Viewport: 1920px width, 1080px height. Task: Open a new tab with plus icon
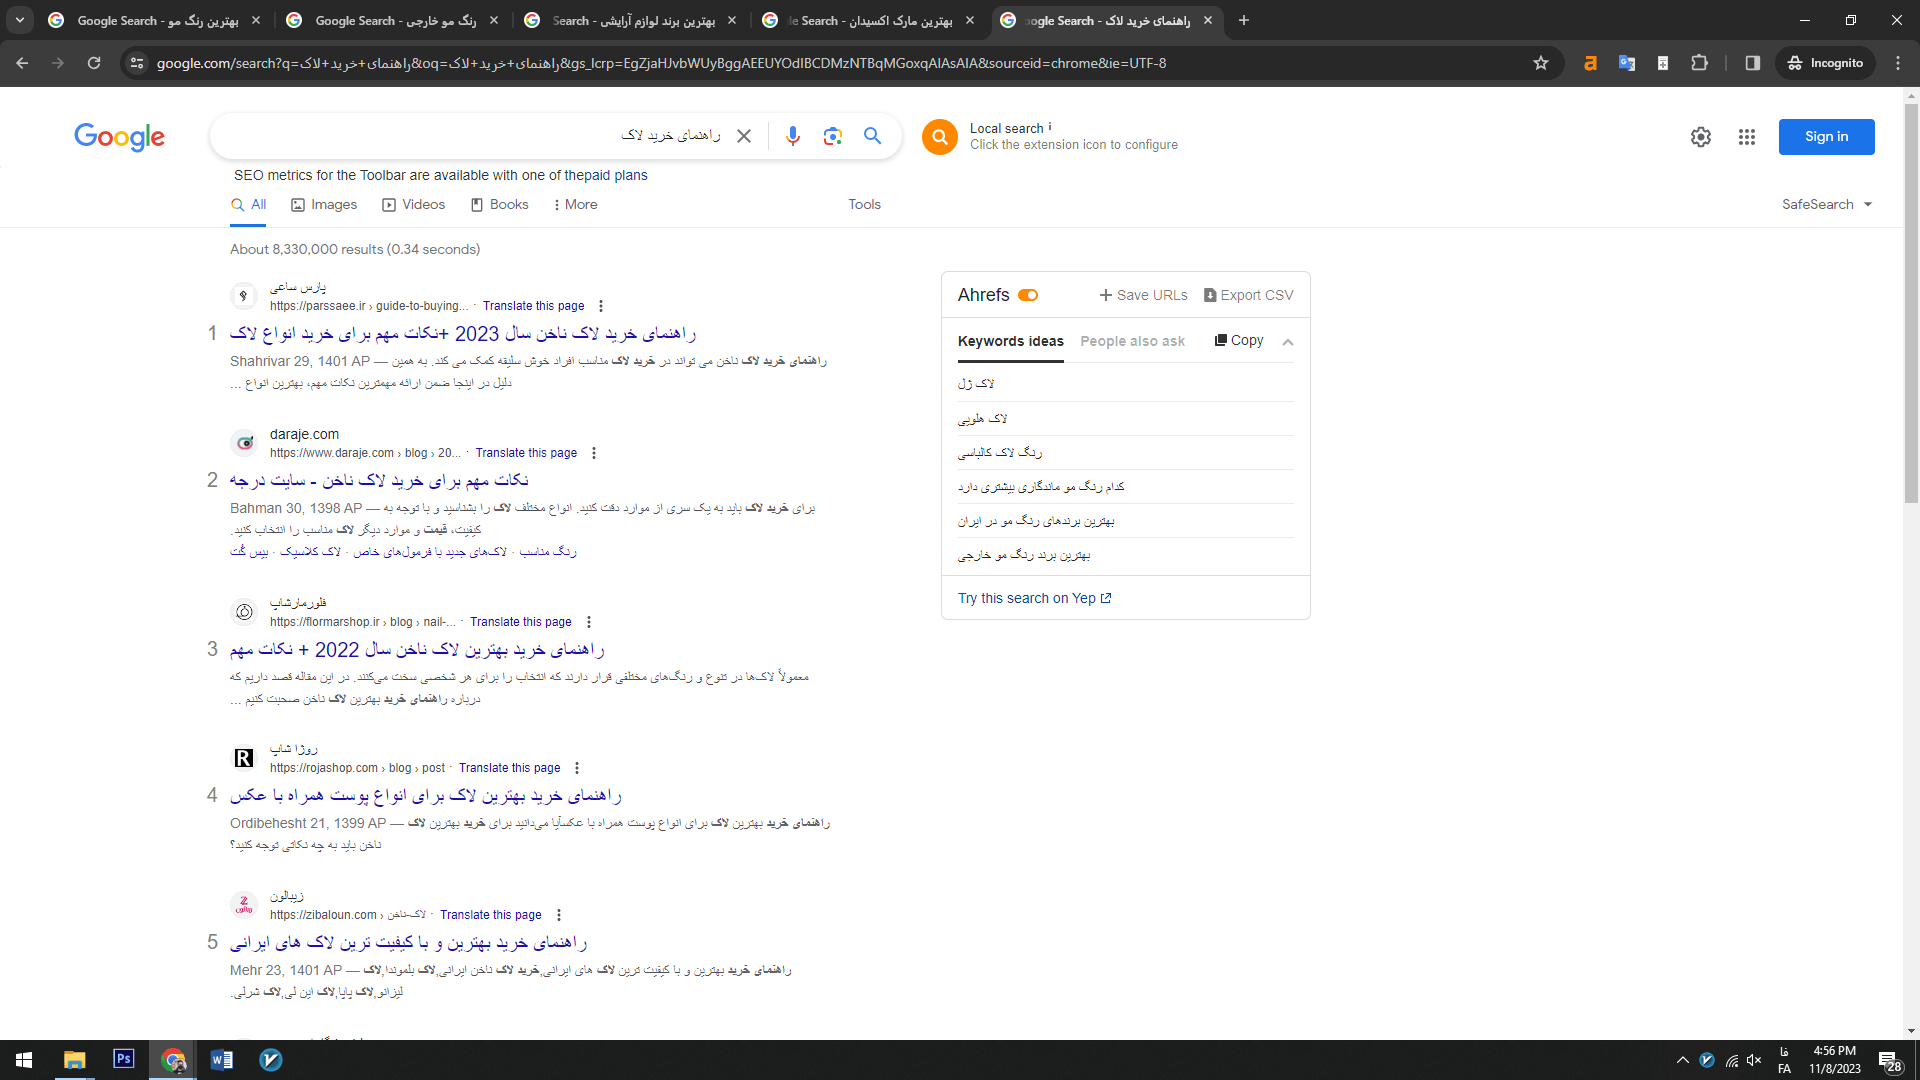[1244, 20]
